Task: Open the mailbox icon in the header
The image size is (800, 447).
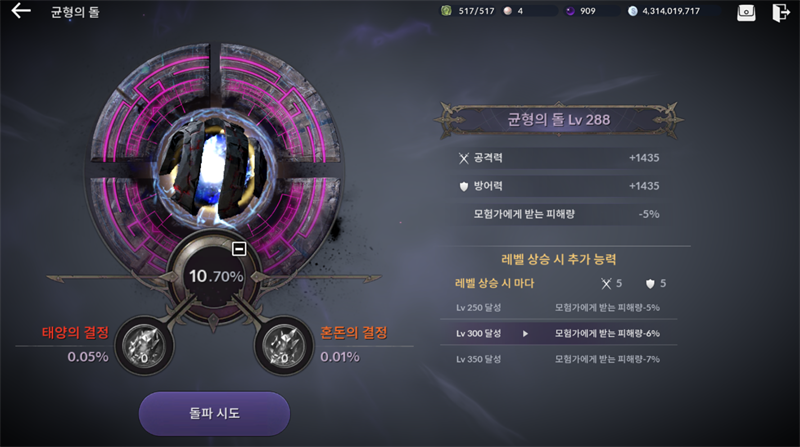Action: (x=746, y=12)
